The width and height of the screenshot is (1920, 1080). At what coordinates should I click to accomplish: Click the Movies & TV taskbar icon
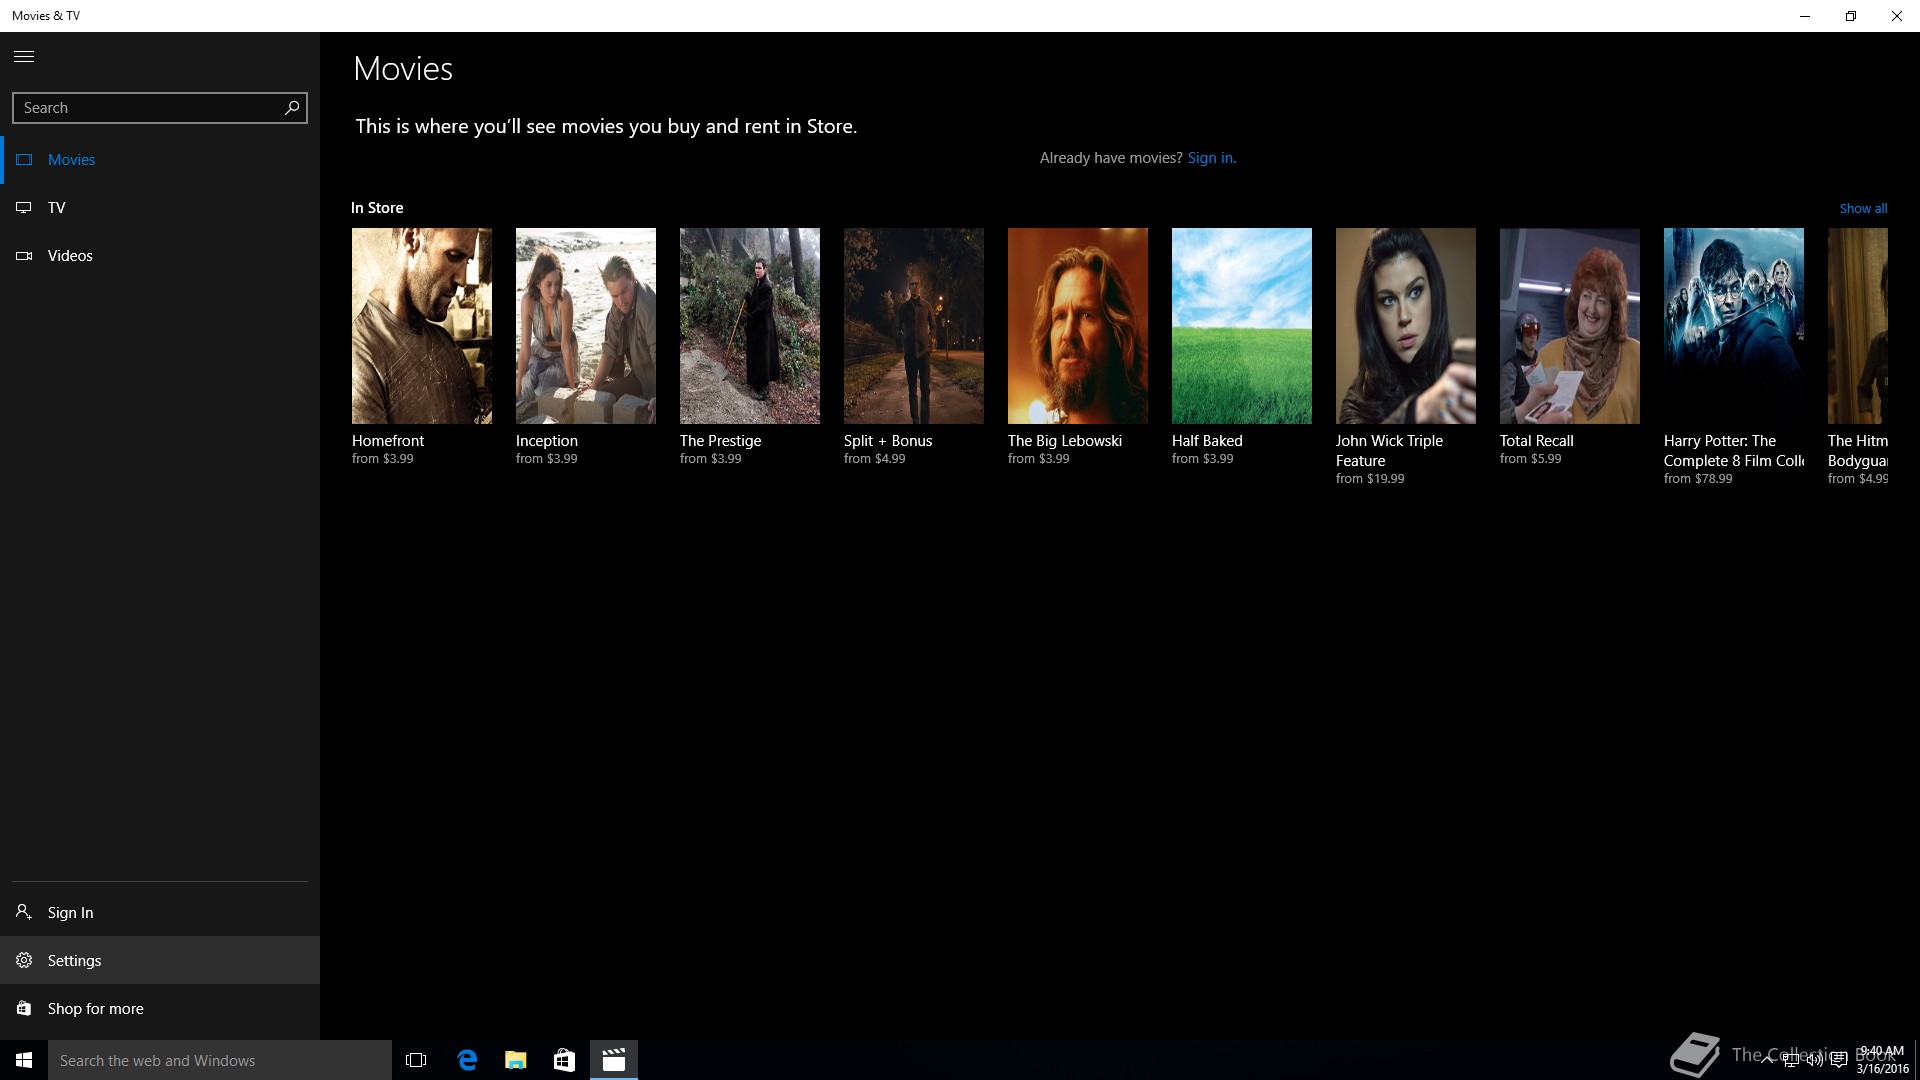click(614, 1060)
